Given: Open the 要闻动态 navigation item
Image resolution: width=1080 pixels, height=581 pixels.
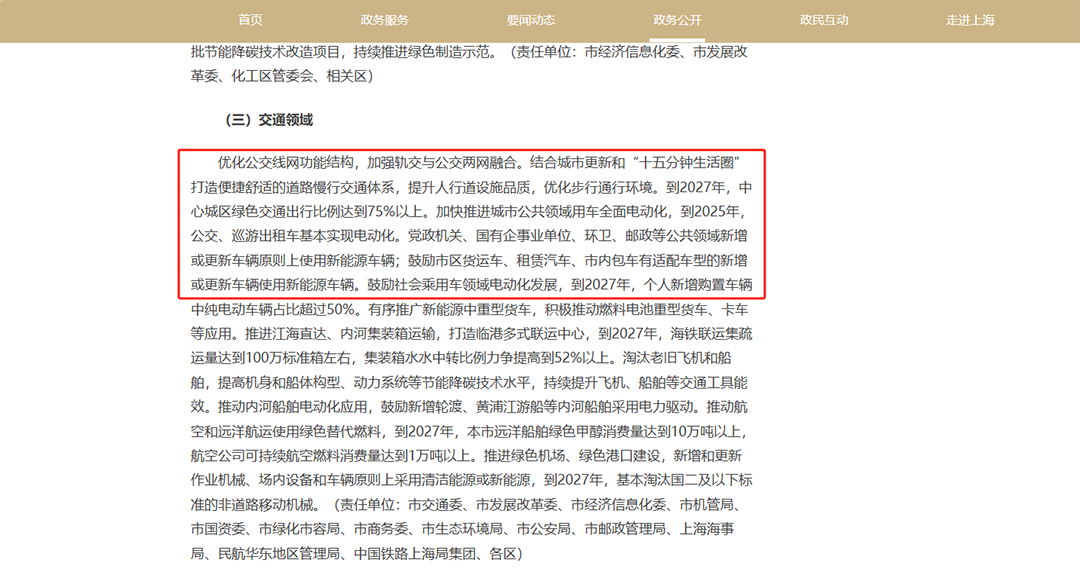Looking at the screenshot, I should [531, 20].
